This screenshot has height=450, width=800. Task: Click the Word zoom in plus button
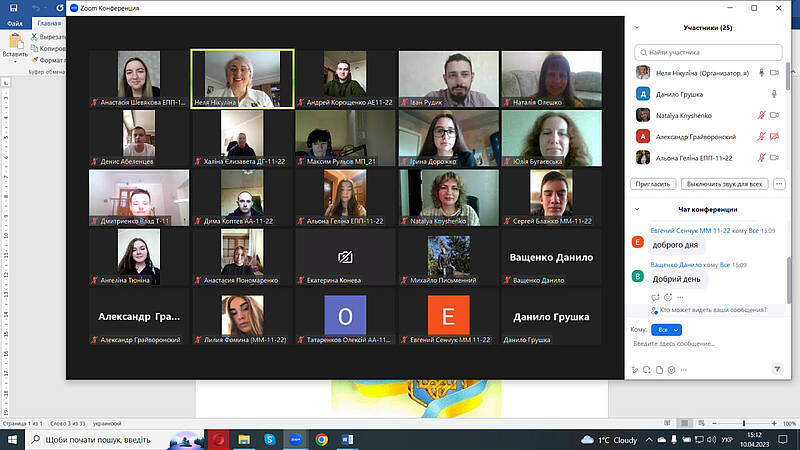(774, 423)
